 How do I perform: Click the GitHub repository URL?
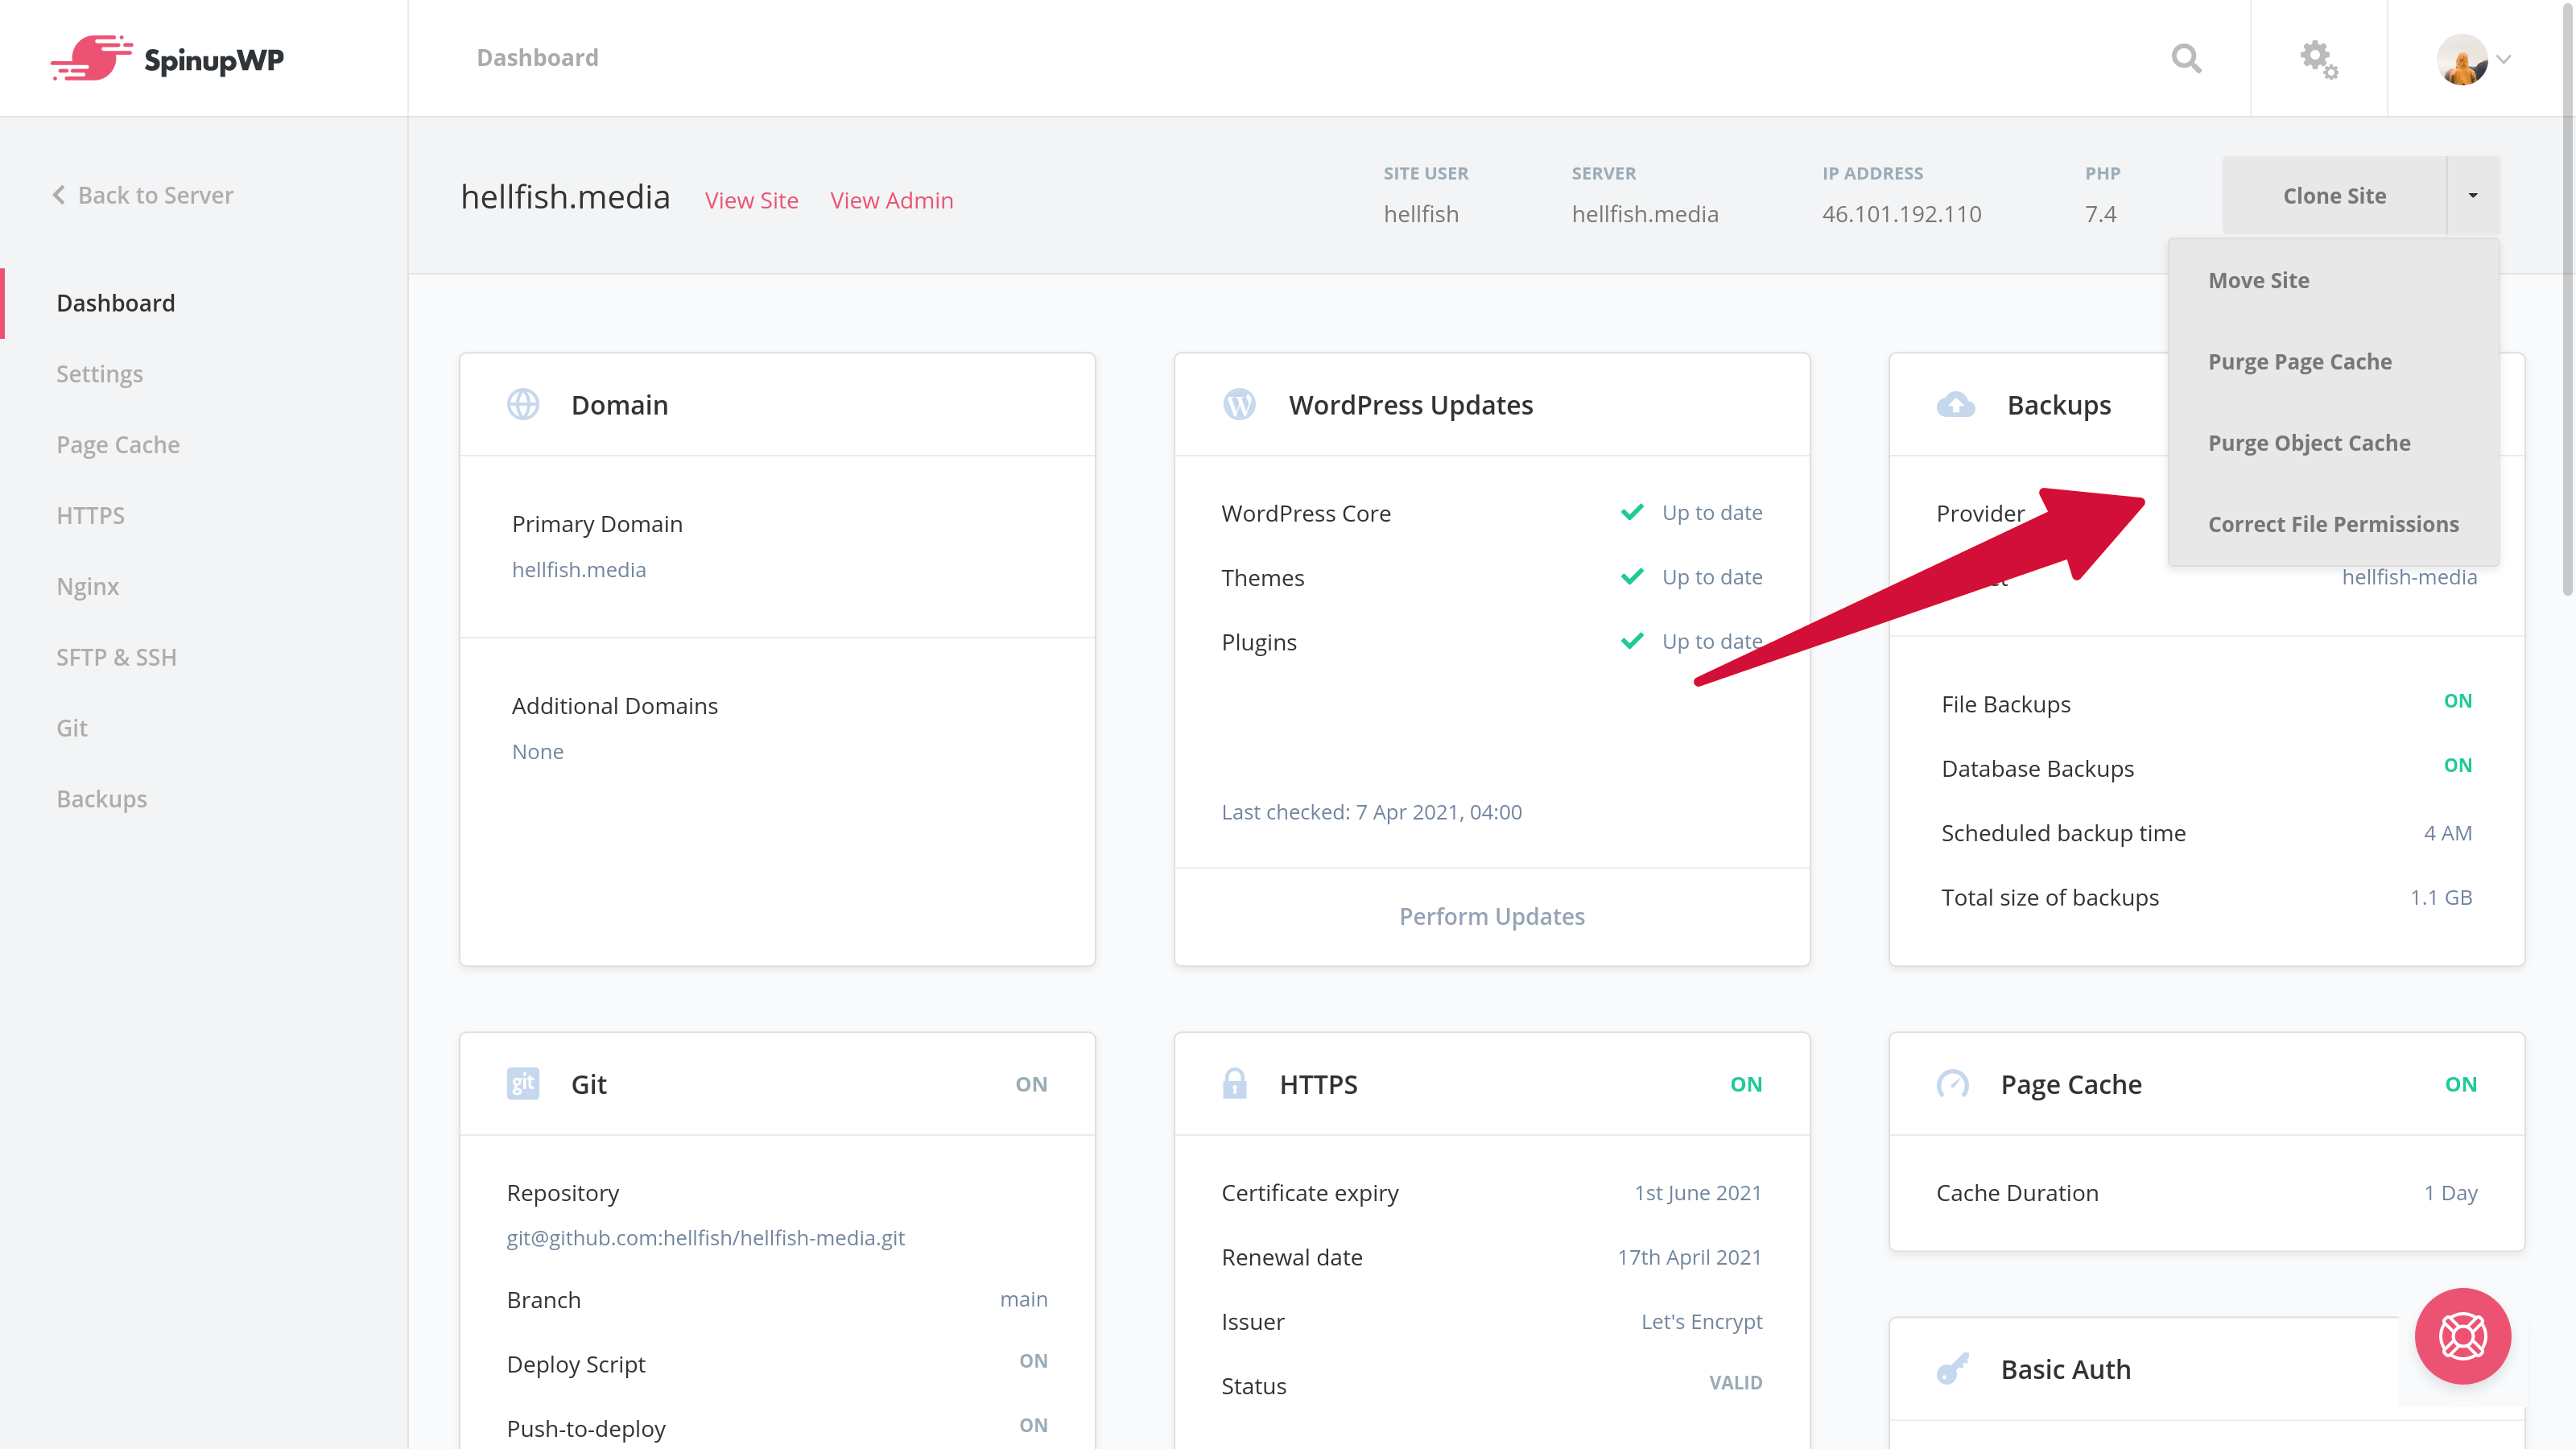click(x=705, y=1237)
